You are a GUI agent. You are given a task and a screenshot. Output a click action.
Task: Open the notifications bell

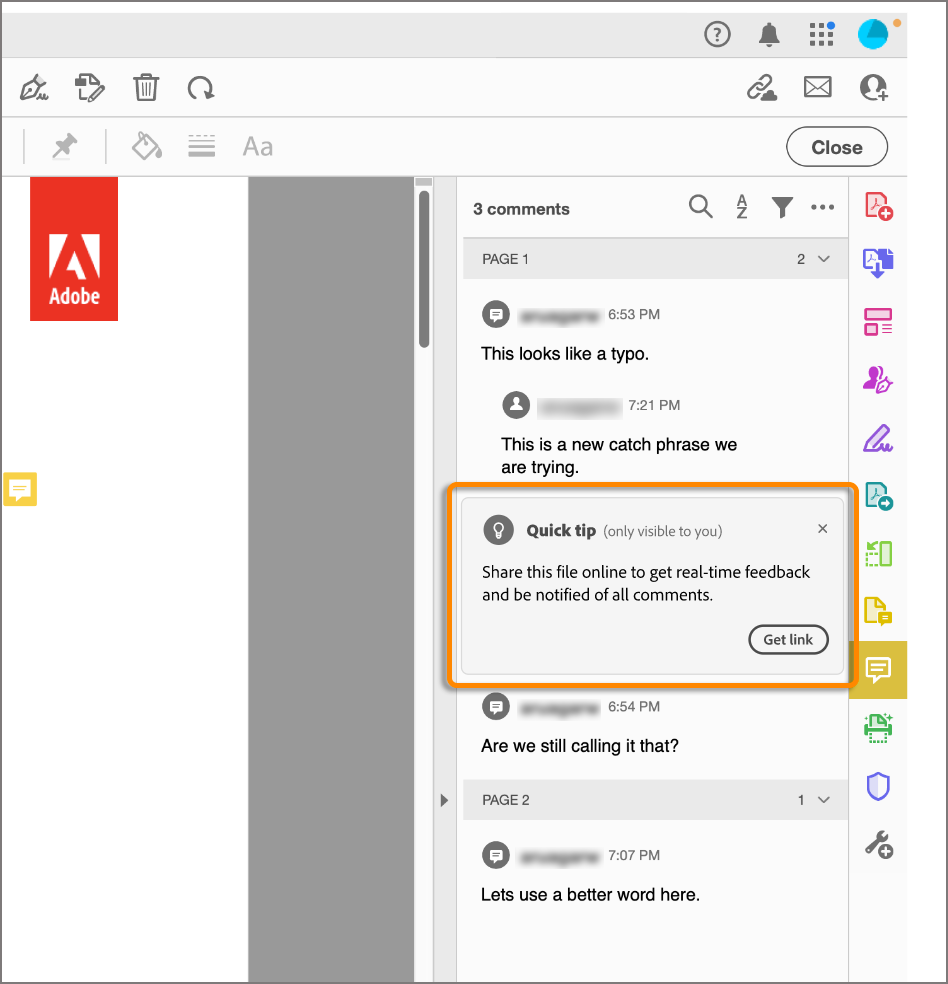pos(769,34)
